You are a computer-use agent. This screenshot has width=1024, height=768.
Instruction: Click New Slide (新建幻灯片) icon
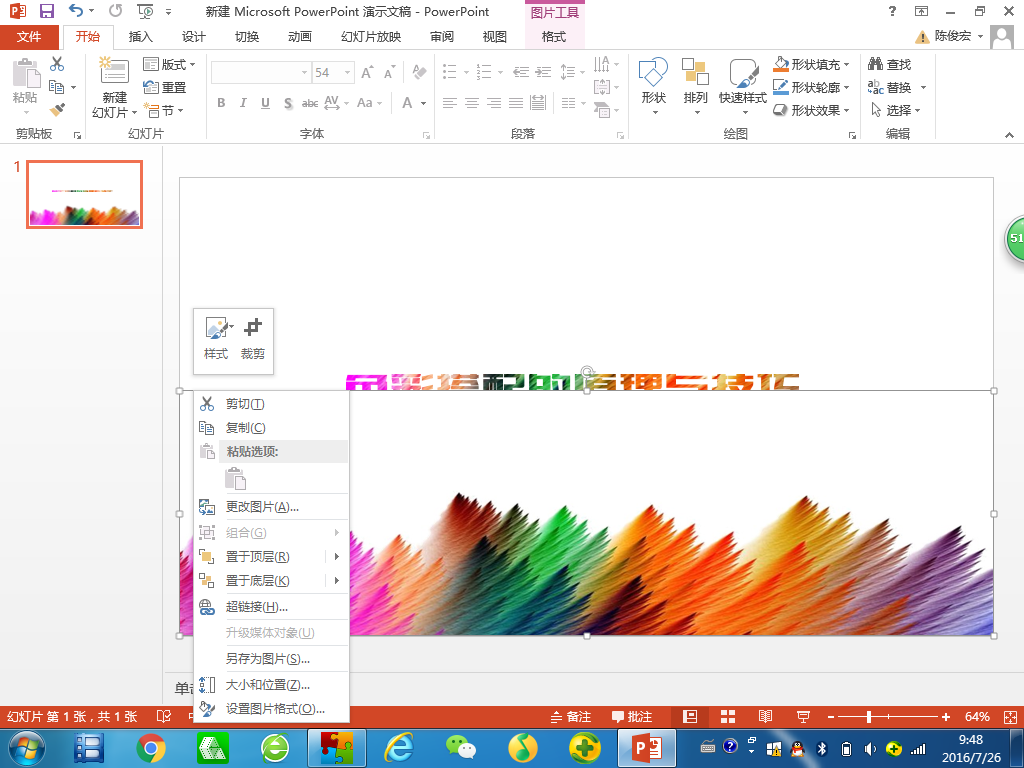pos(114,71)
